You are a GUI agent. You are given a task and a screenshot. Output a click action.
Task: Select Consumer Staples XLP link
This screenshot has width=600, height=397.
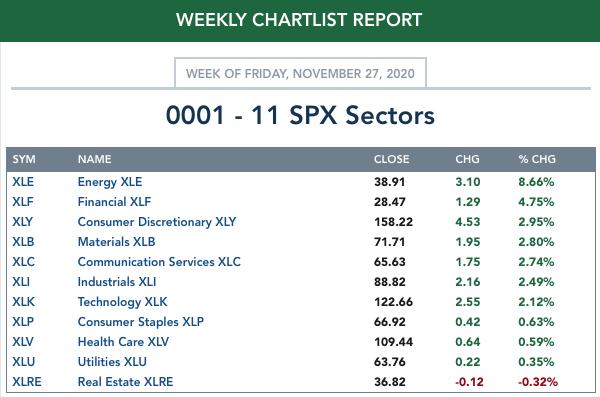click(141, 322)
